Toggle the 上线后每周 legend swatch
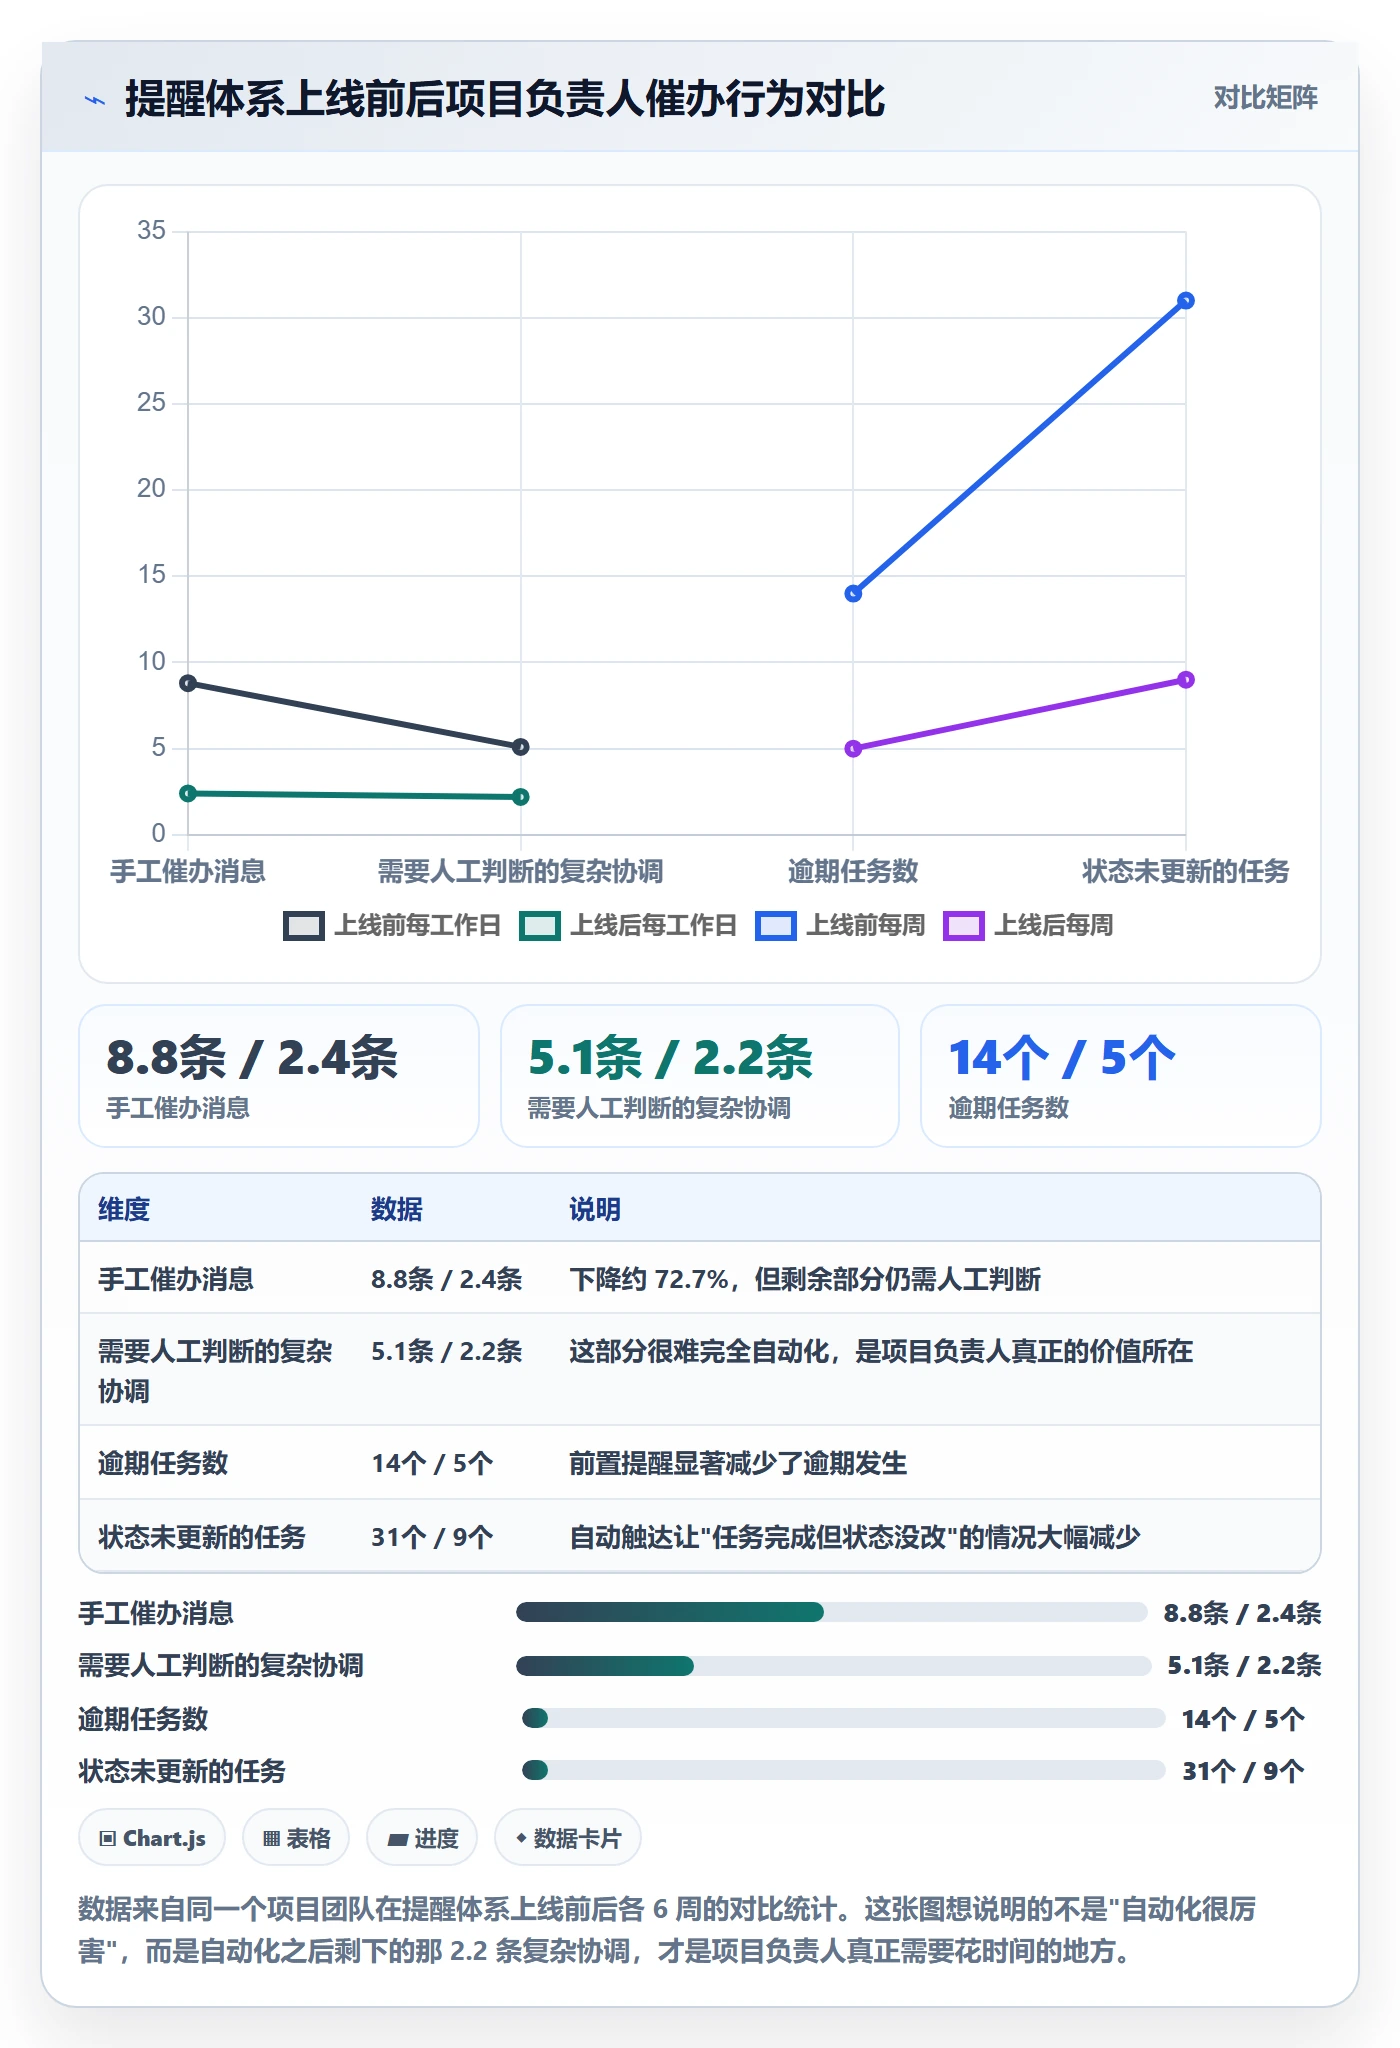The height and width of the screenshot is (2048, 1400). (x=964, y=926)
